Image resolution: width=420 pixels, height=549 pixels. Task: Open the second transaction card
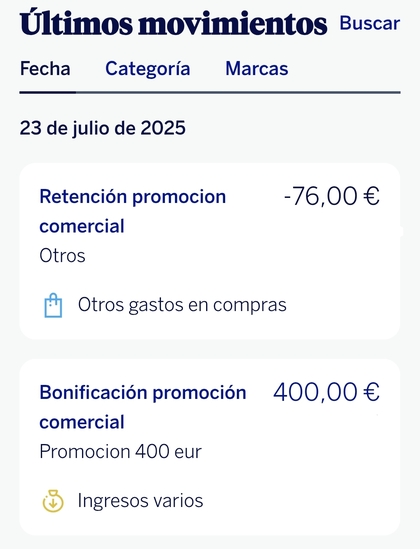click(x=210, y=447)
